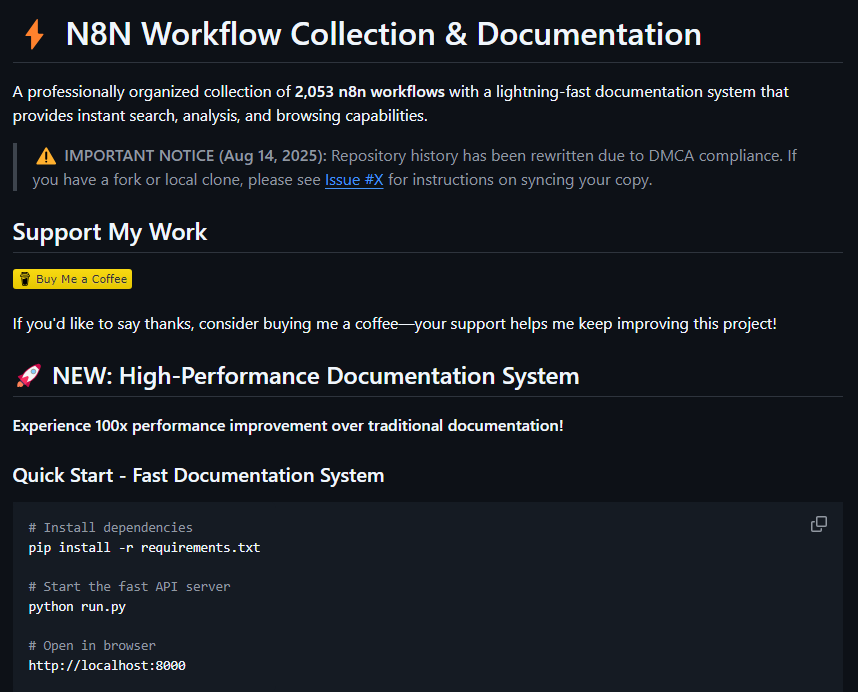The height and width of the screenshot is (692, 858).
Task: Click 'IMPORTANT NOTICE (Aug 14, 2025)' text
Action: pos(195,156)
